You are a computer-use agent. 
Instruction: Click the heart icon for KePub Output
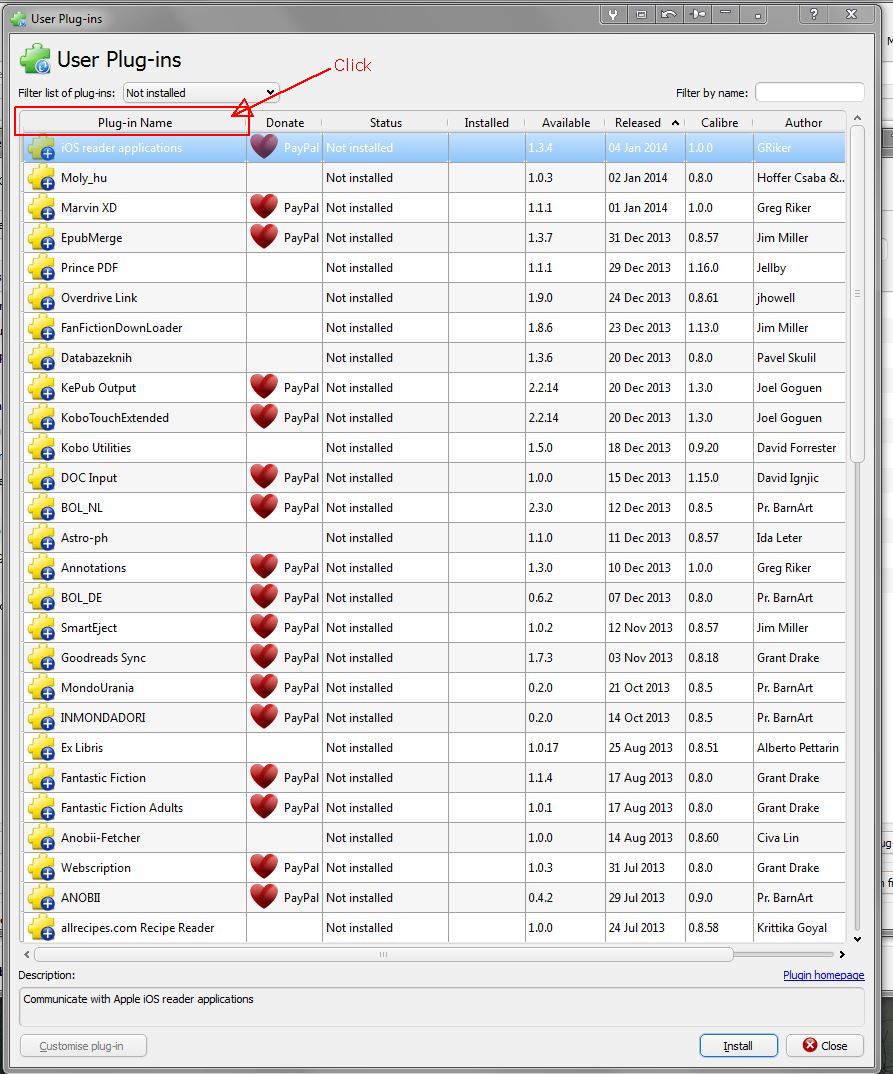tap(264, 387)
